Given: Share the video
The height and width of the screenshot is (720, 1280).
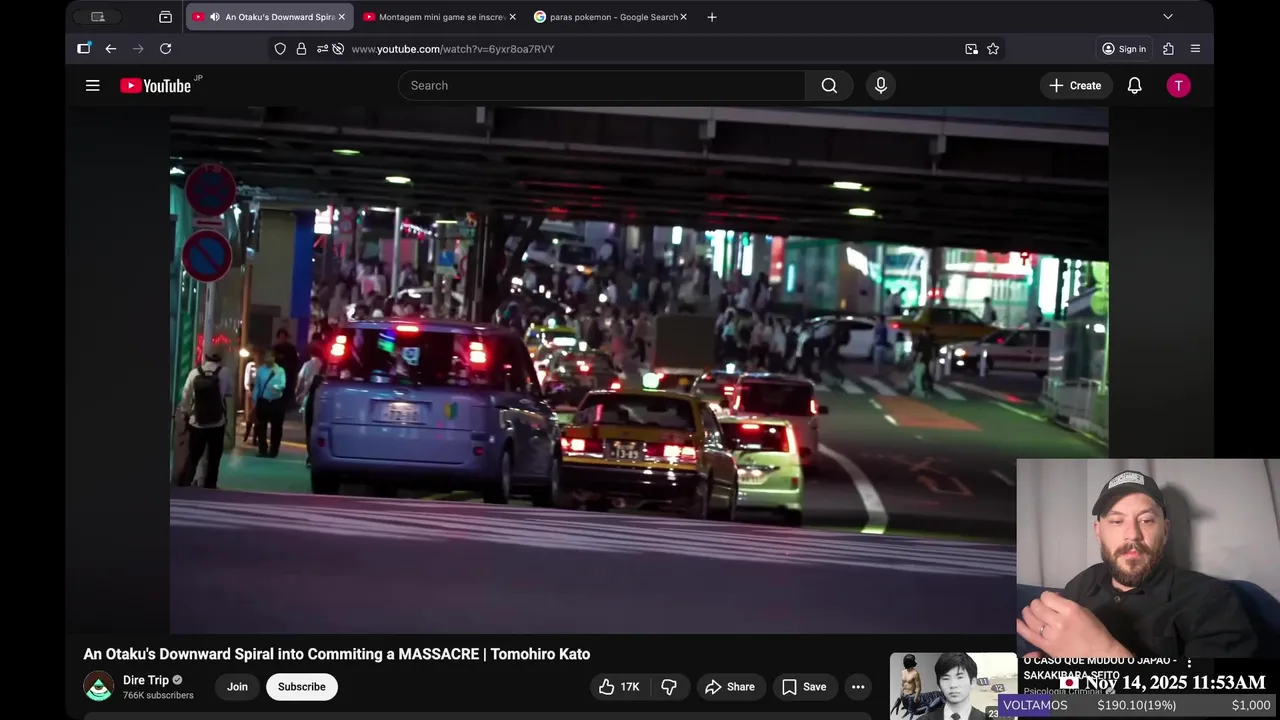Looking at the screenshot, I should tap(730, 687).
